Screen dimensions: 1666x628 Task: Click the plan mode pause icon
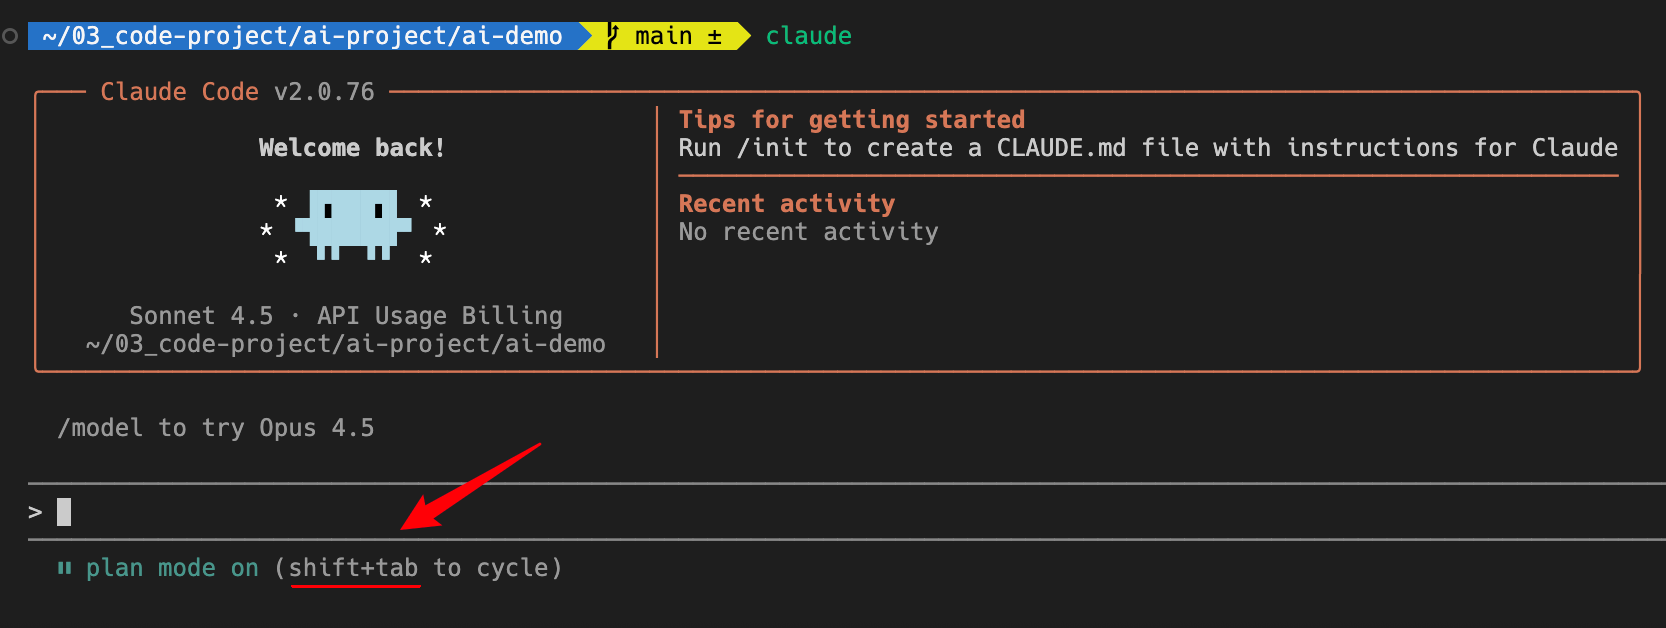[65, 568]
